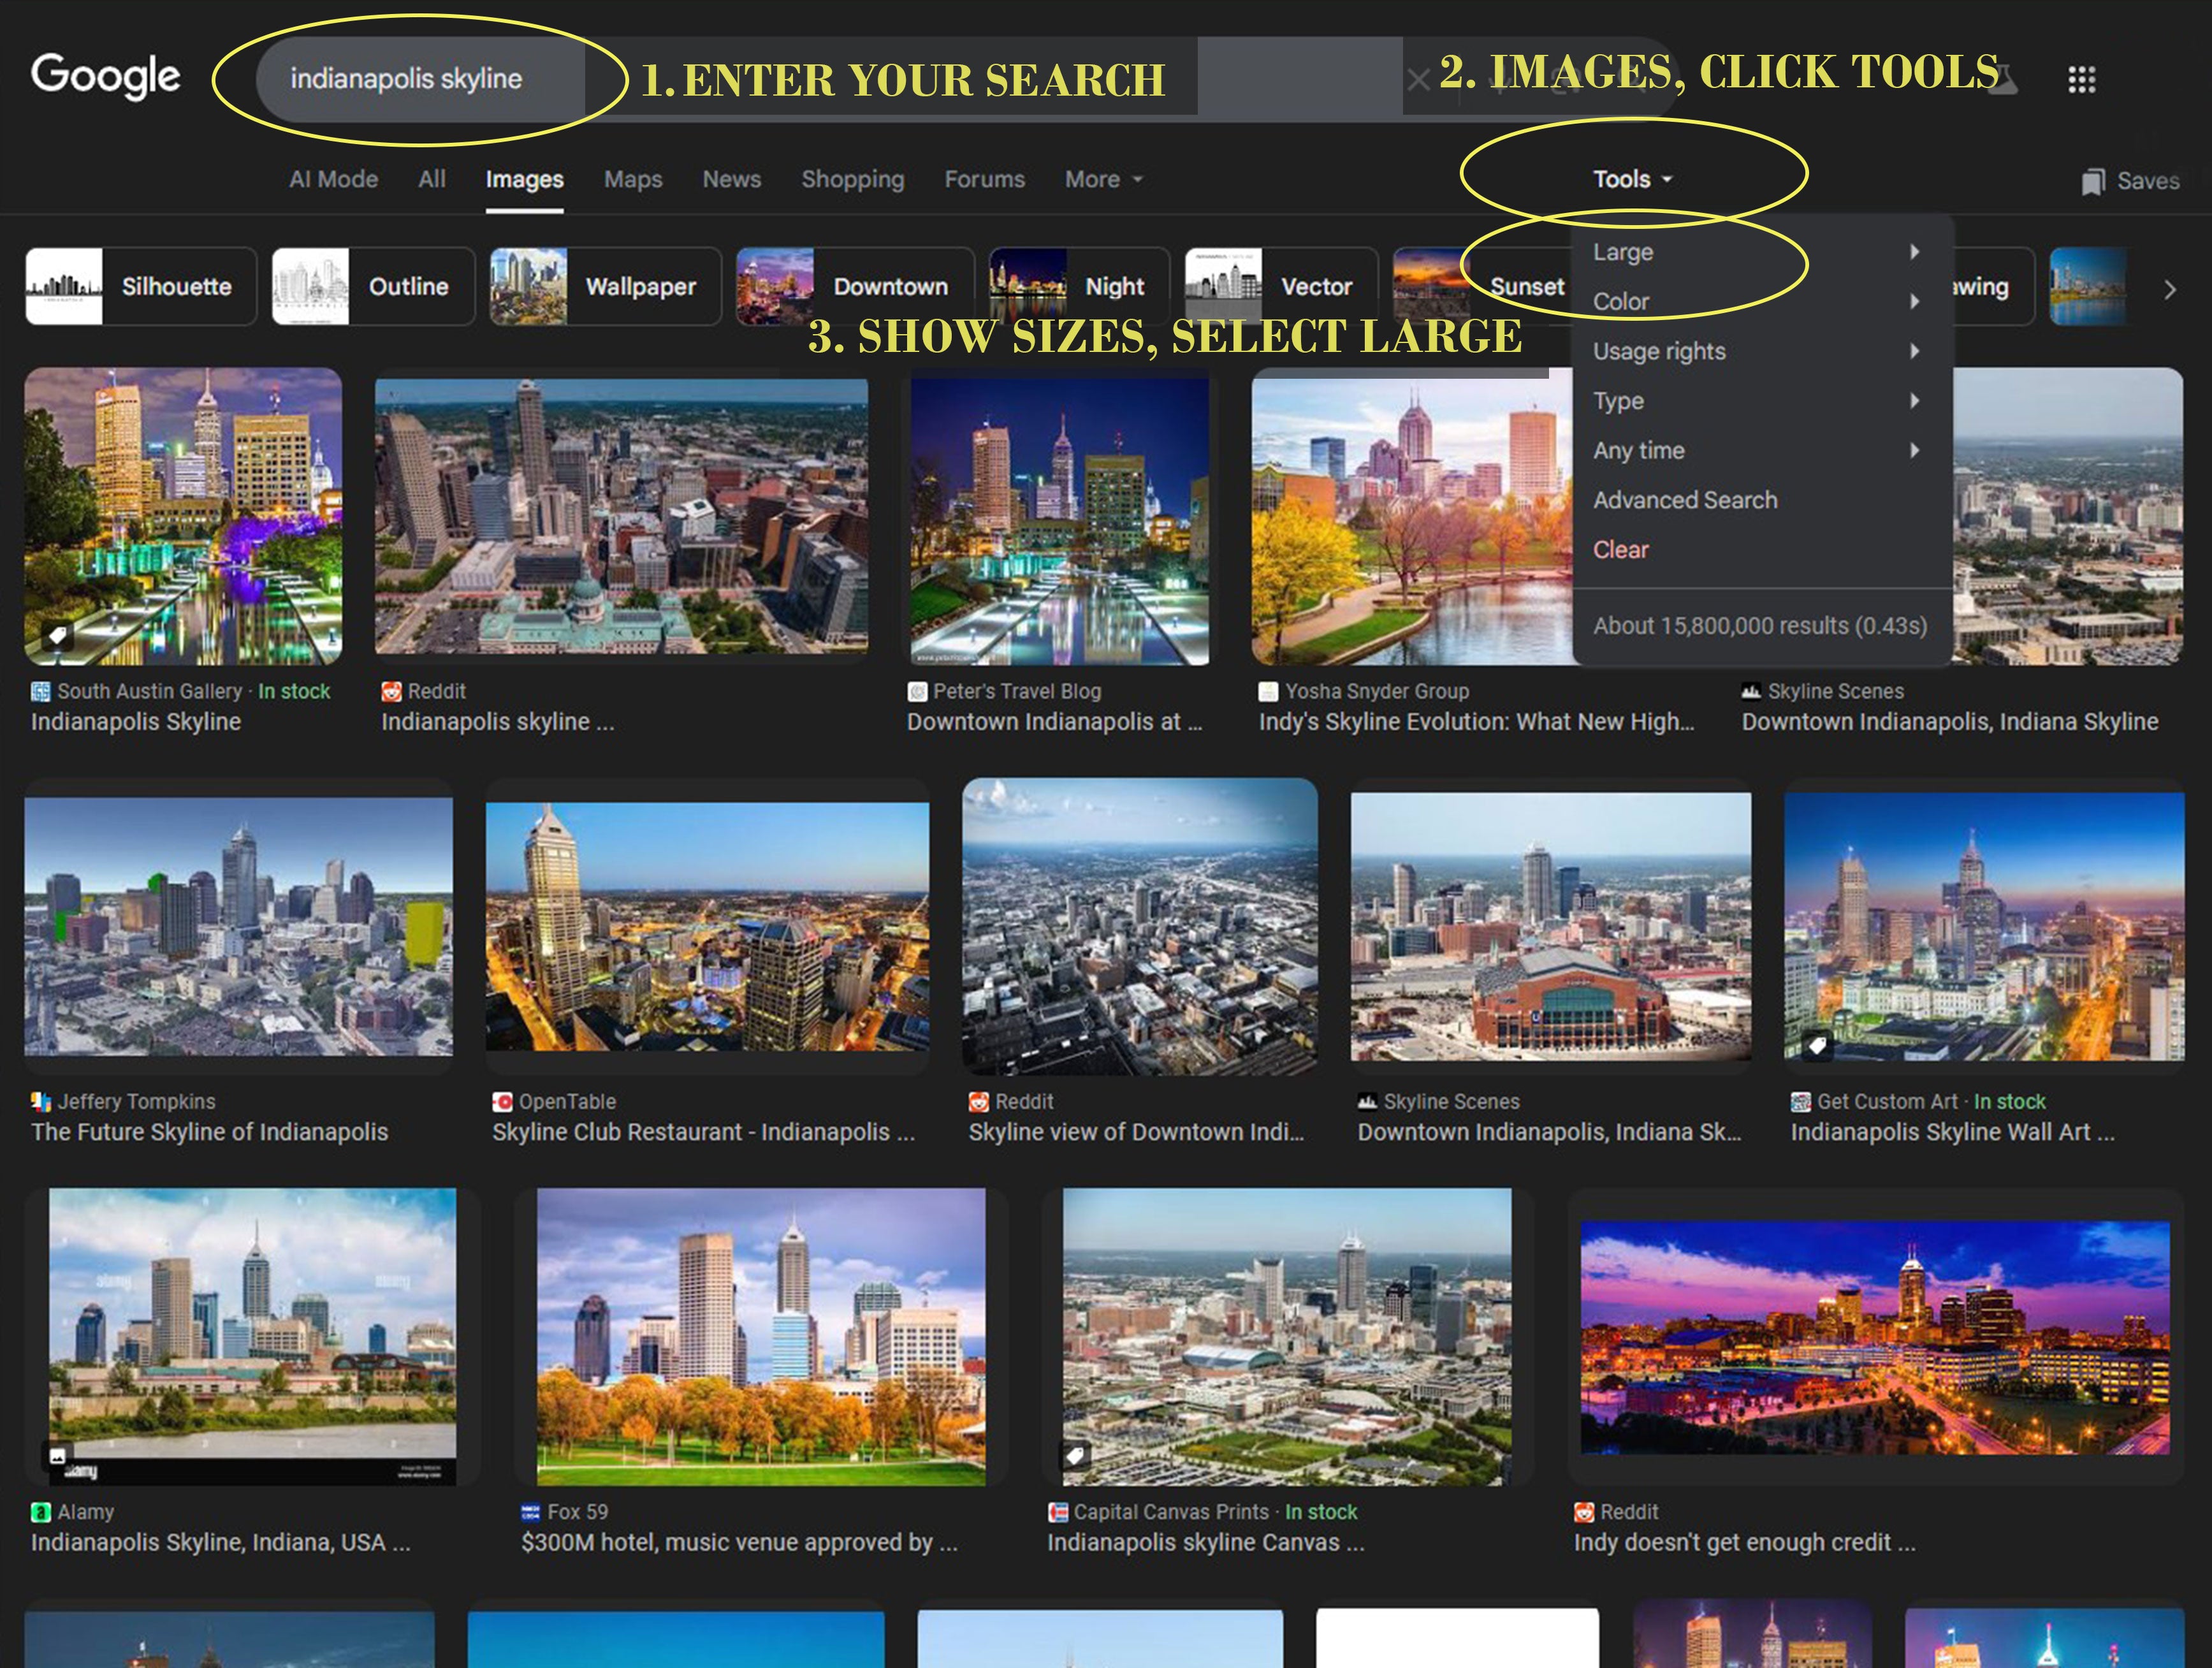Click the Saves bookmark icon
Viewport: 2212px width, 1668px height.
[x=2093, y=182]
